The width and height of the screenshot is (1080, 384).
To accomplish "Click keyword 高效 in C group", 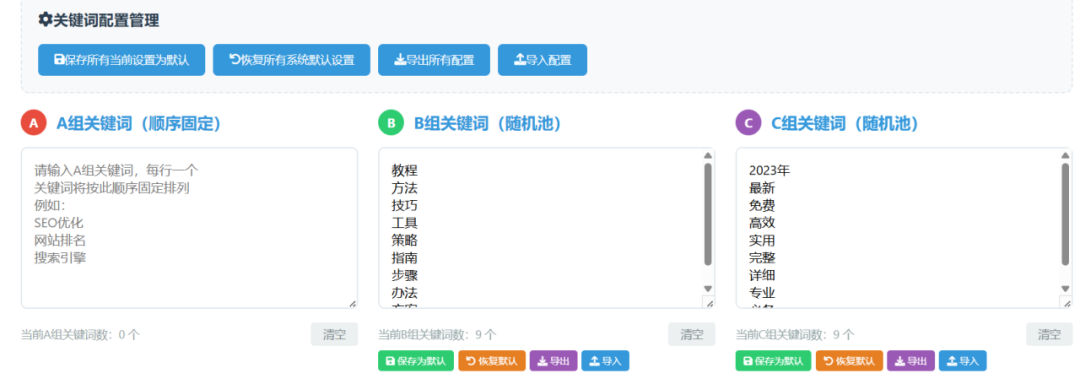I will [x=762, y=223].
